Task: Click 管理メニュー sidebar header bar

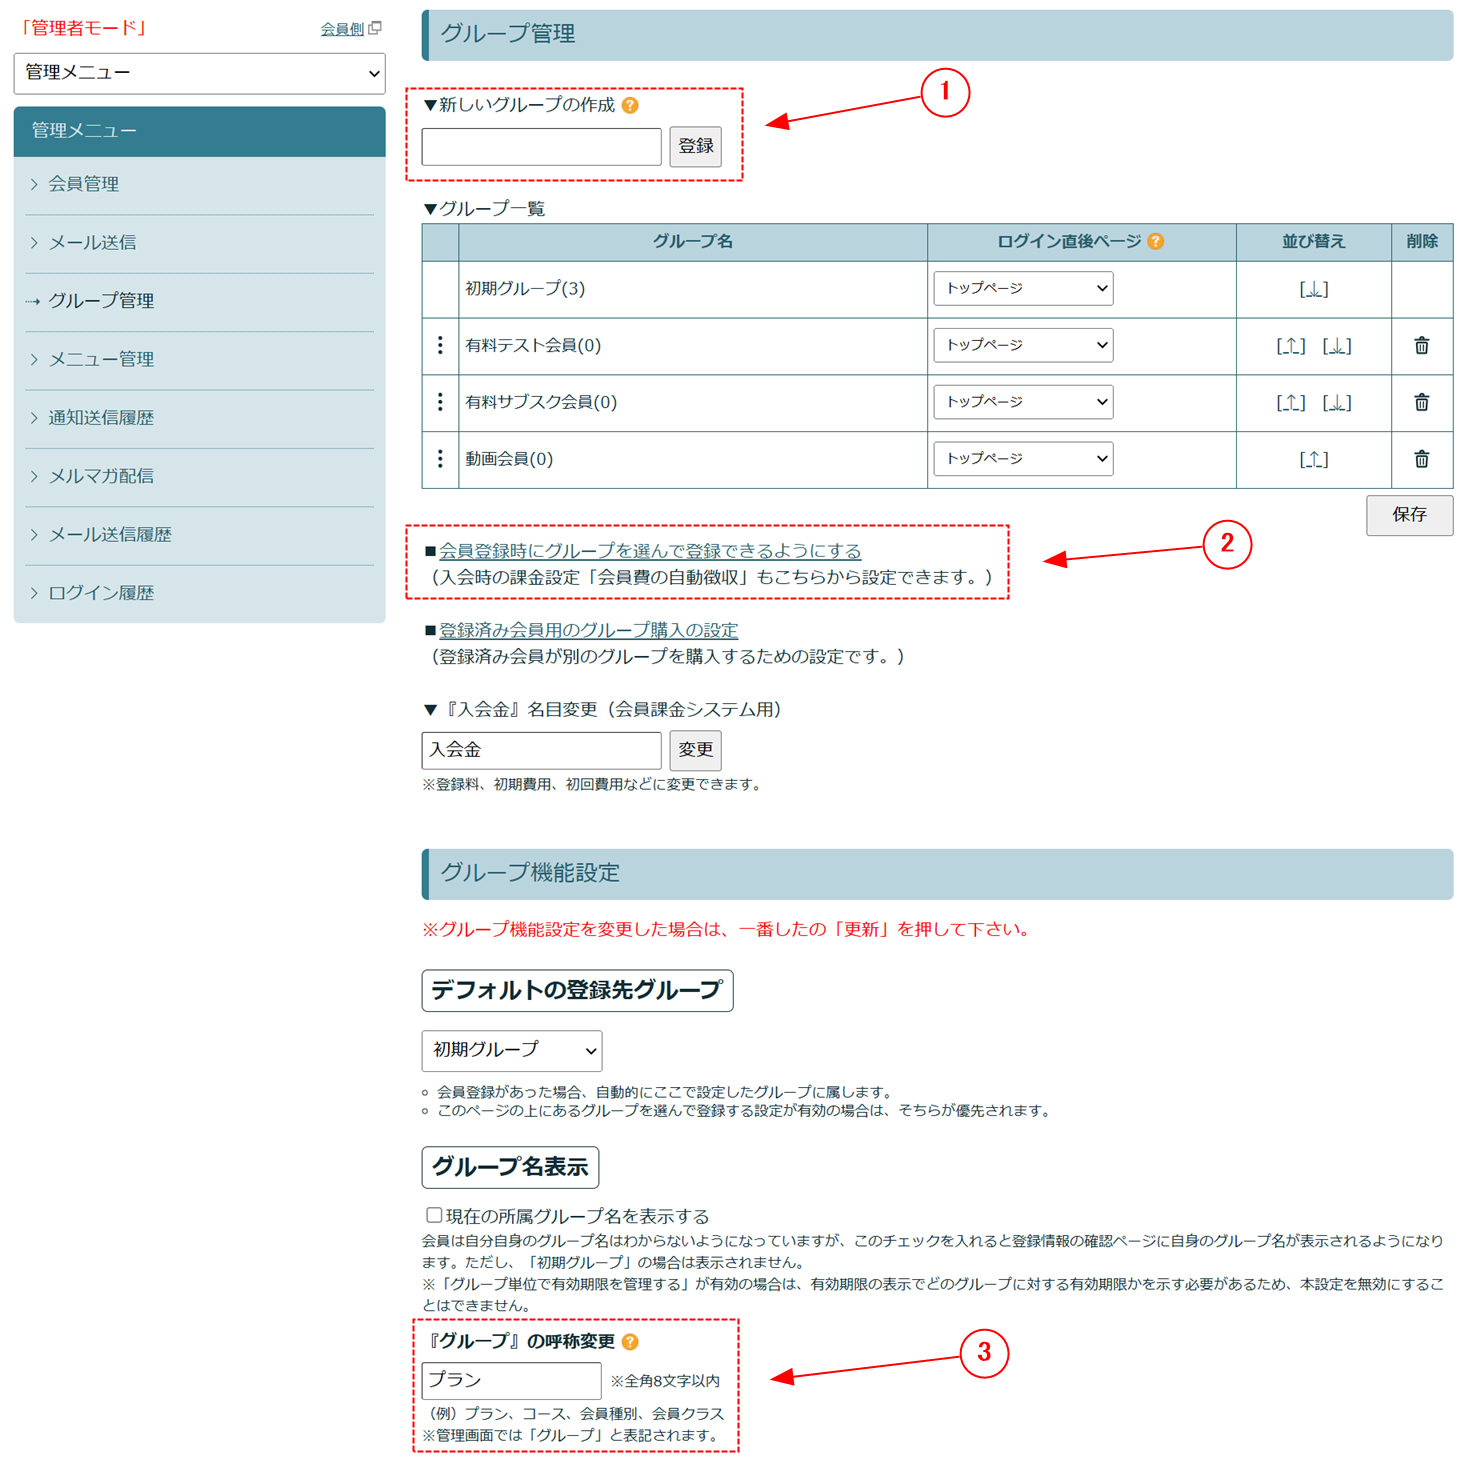Action: pyautogui.click(x=199, y=131)
